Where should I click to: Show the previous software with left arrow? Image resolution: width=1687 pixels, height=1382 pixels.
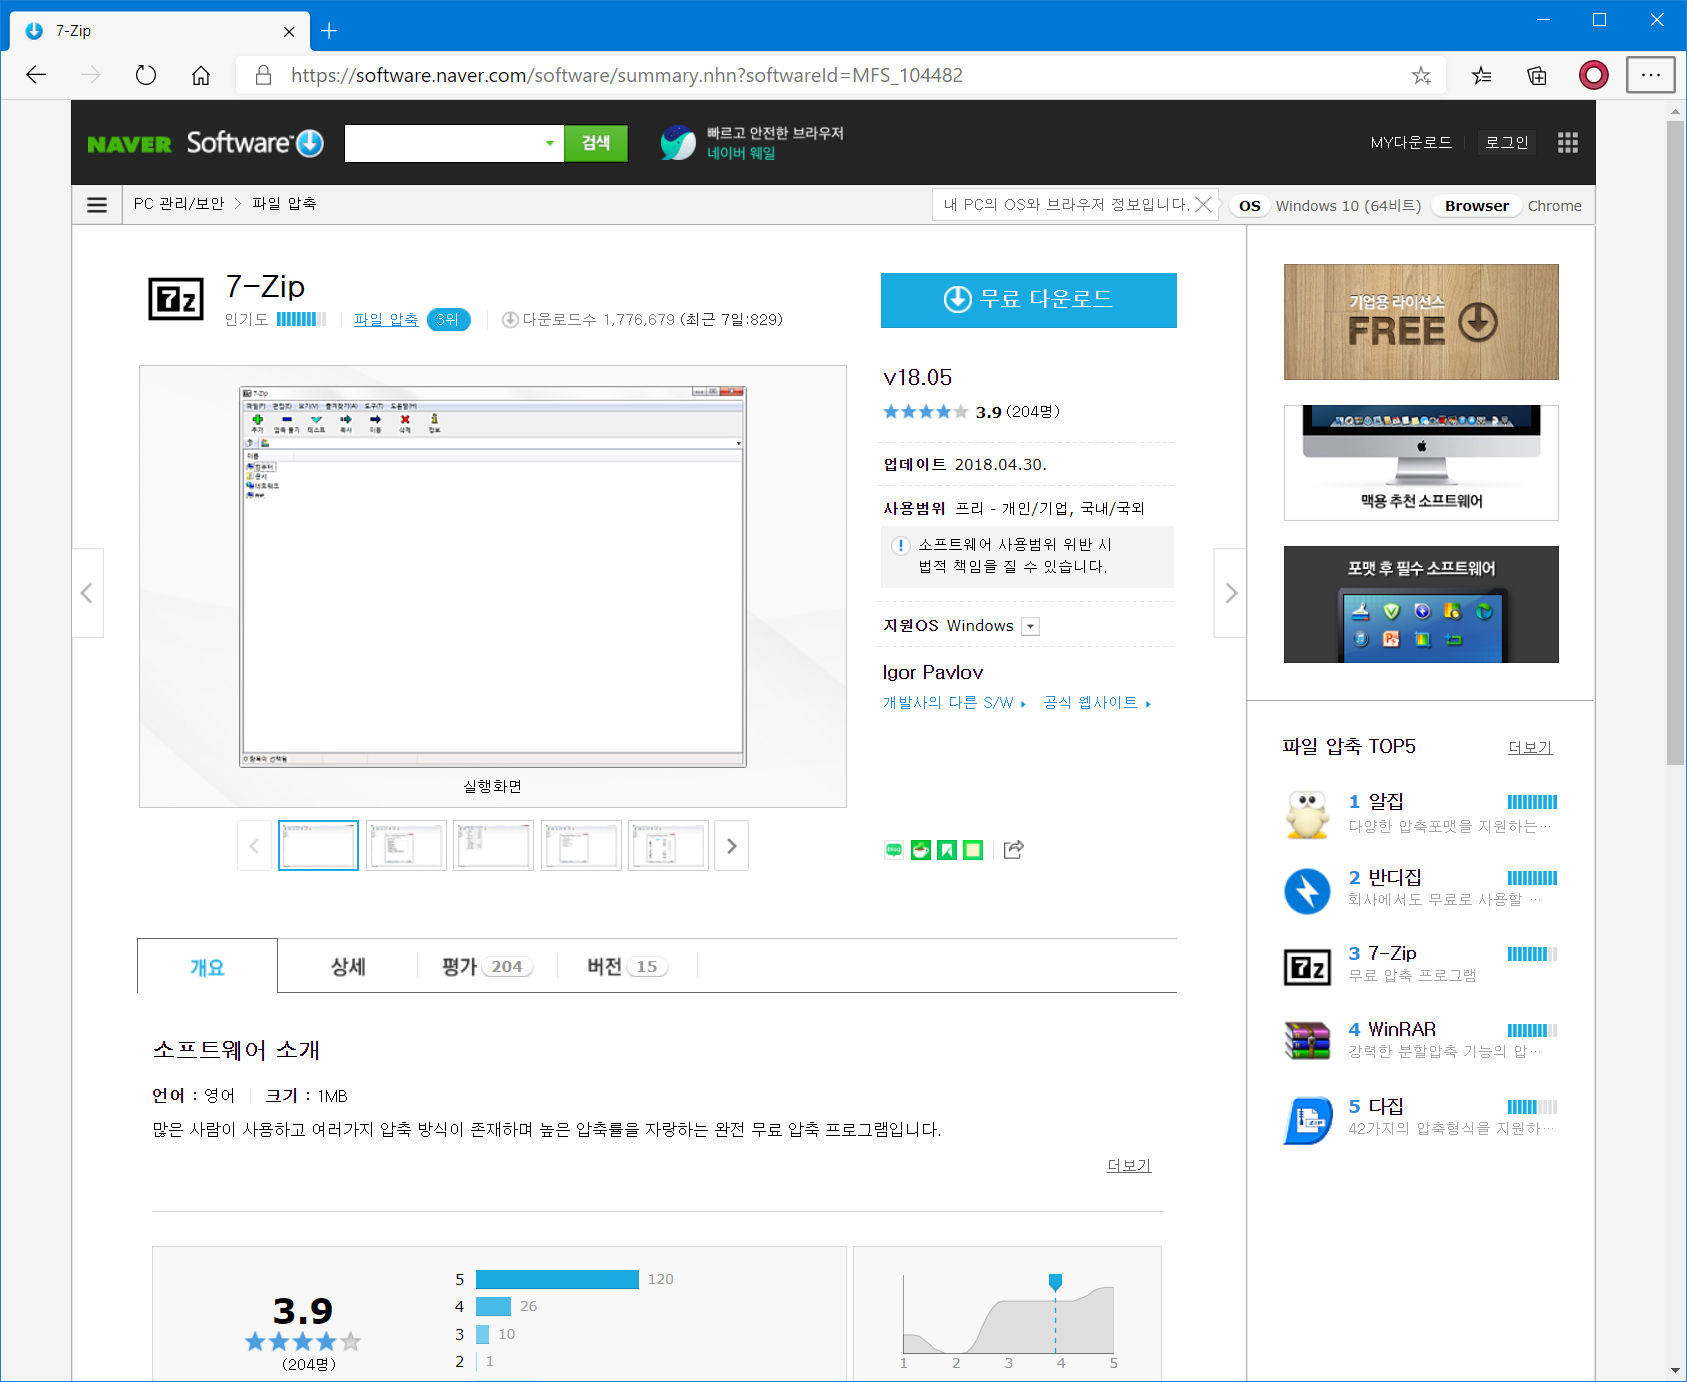pyautogui.click(x=88, y=593)
